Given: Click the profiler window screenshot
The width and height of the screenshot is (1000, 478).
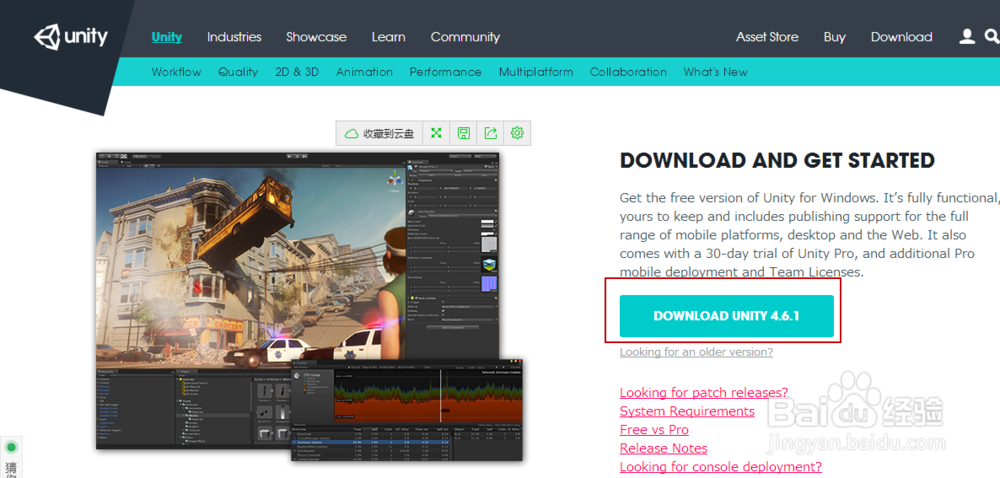Looking at the screenshot, I should click(x=407, y=409).
